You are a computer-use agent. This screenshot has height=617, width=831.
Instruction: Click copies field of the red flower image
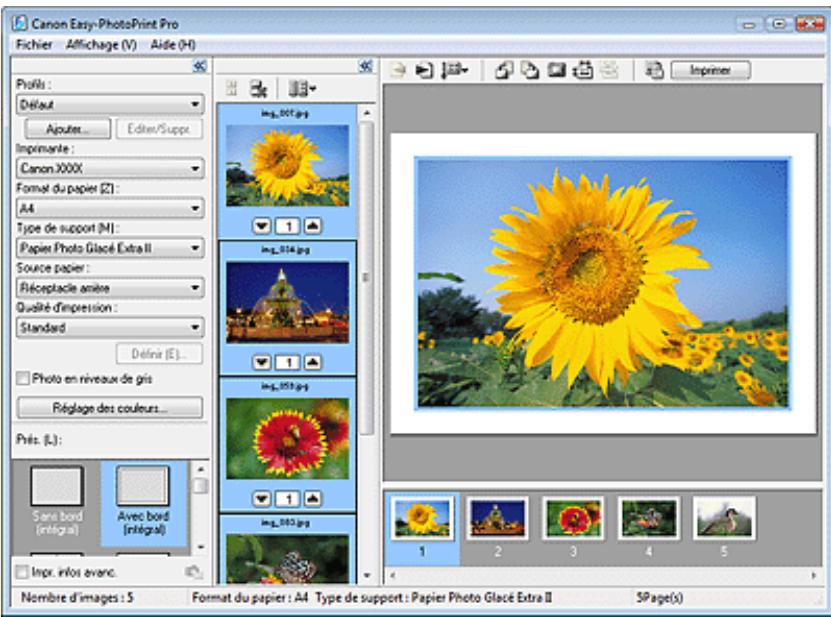pos(288,499)
